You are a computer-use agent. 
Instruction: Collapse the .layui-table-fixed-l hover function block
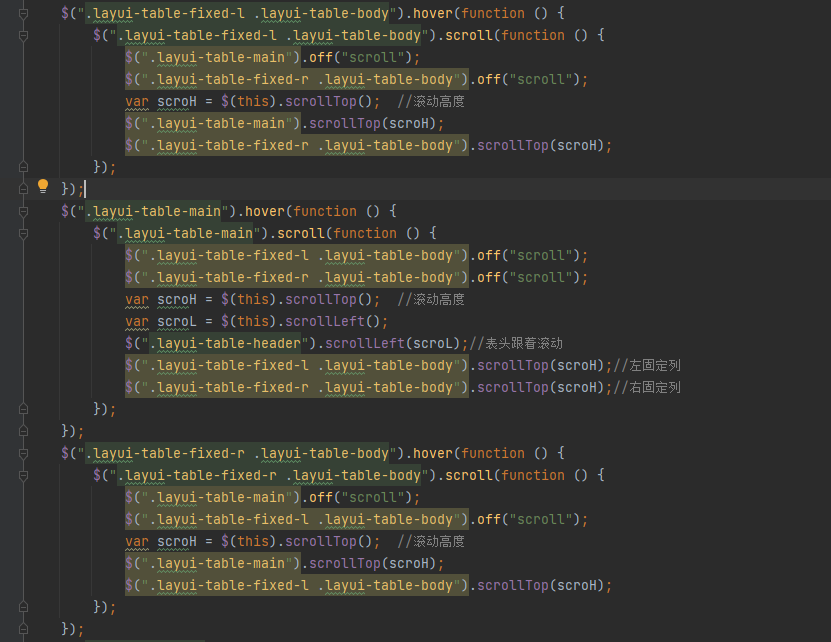pos(23,14)
